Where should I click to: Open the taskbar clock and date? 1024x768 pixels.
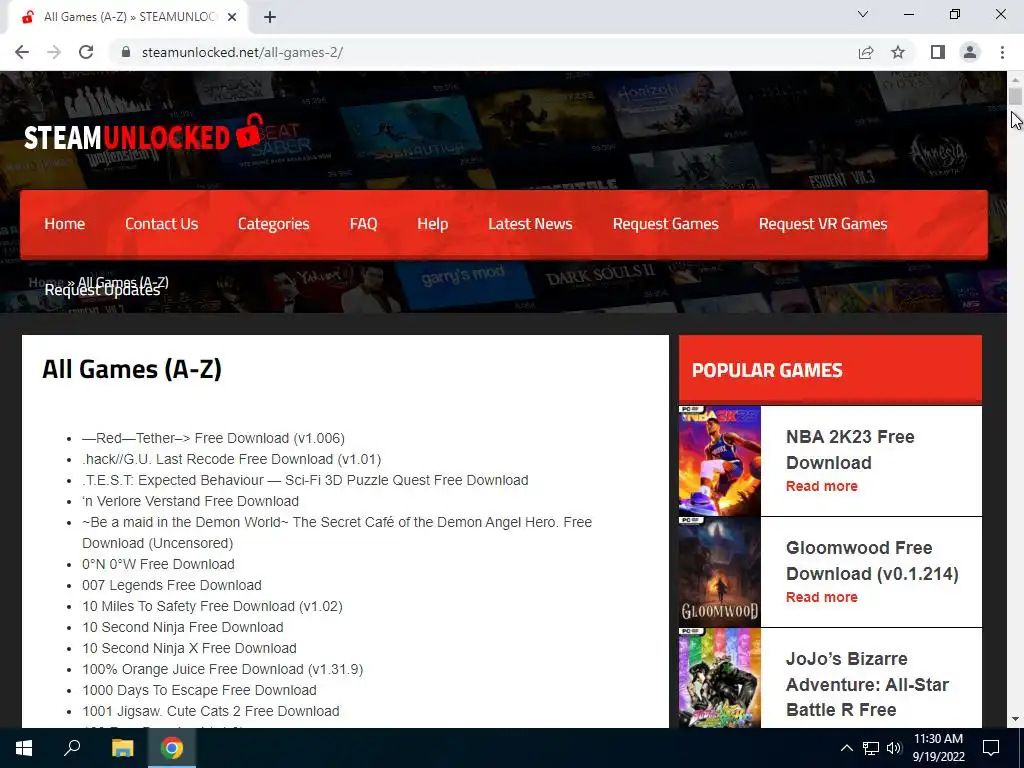point(938,748)
